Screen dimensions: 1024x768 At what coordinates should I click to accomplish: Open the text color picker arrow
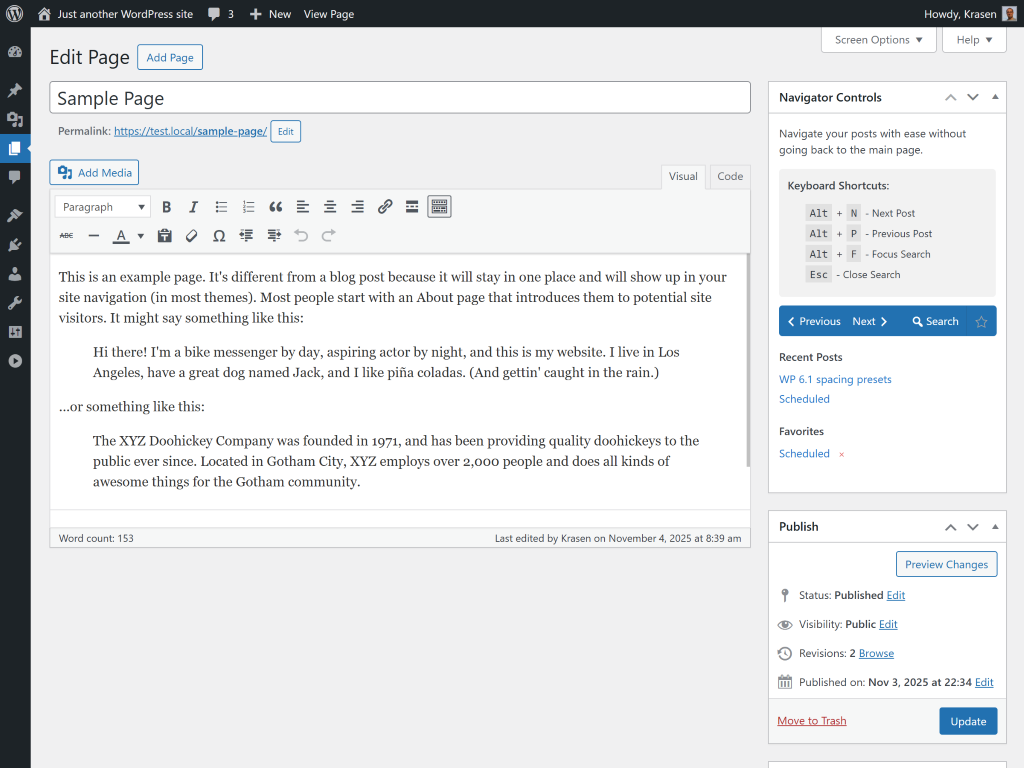click(141, 236)
